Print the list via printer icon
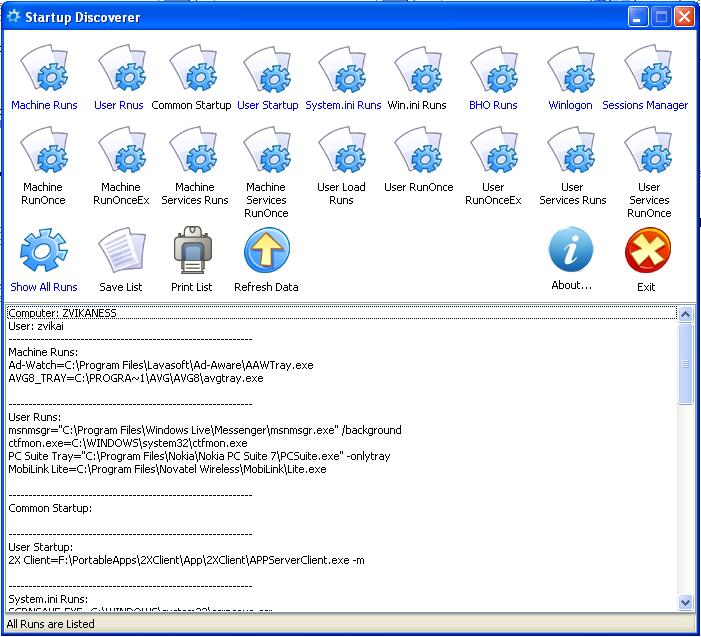Viewport: 701px width, 637px height. tap(193, 250)
